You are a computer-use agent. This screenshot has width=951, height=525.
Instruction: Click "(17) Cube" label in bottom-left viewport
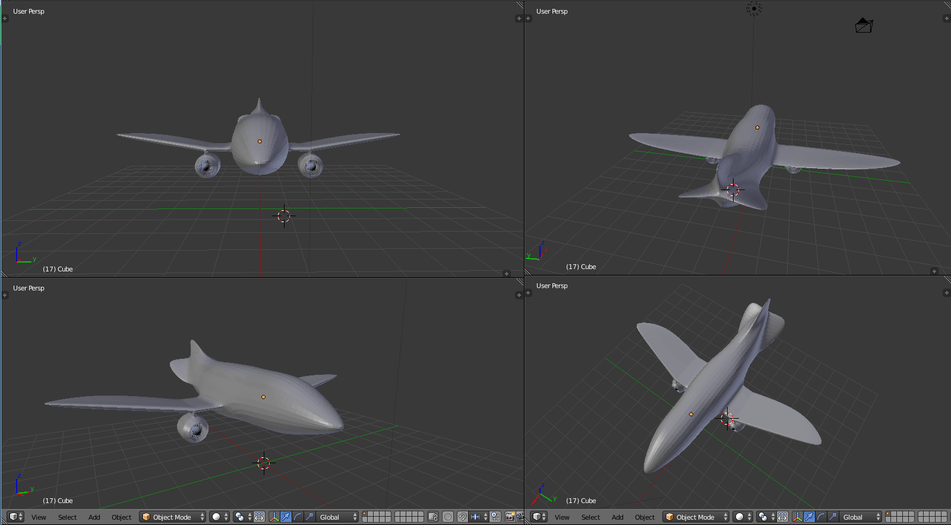tap(58, 501)
